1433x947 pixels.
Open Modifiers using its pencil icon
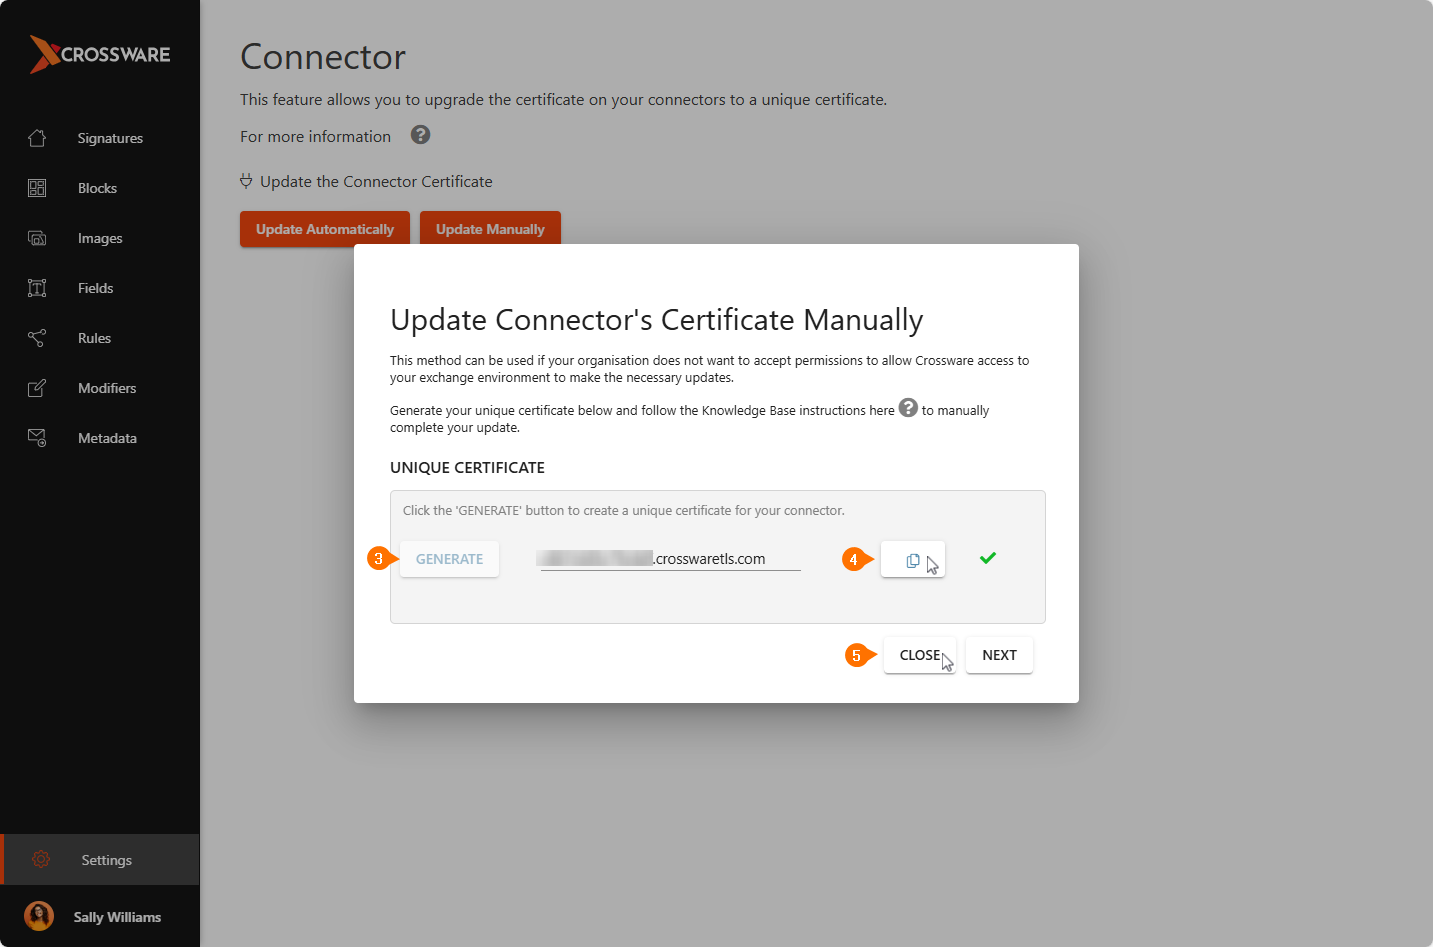click(x=37, y=388)
